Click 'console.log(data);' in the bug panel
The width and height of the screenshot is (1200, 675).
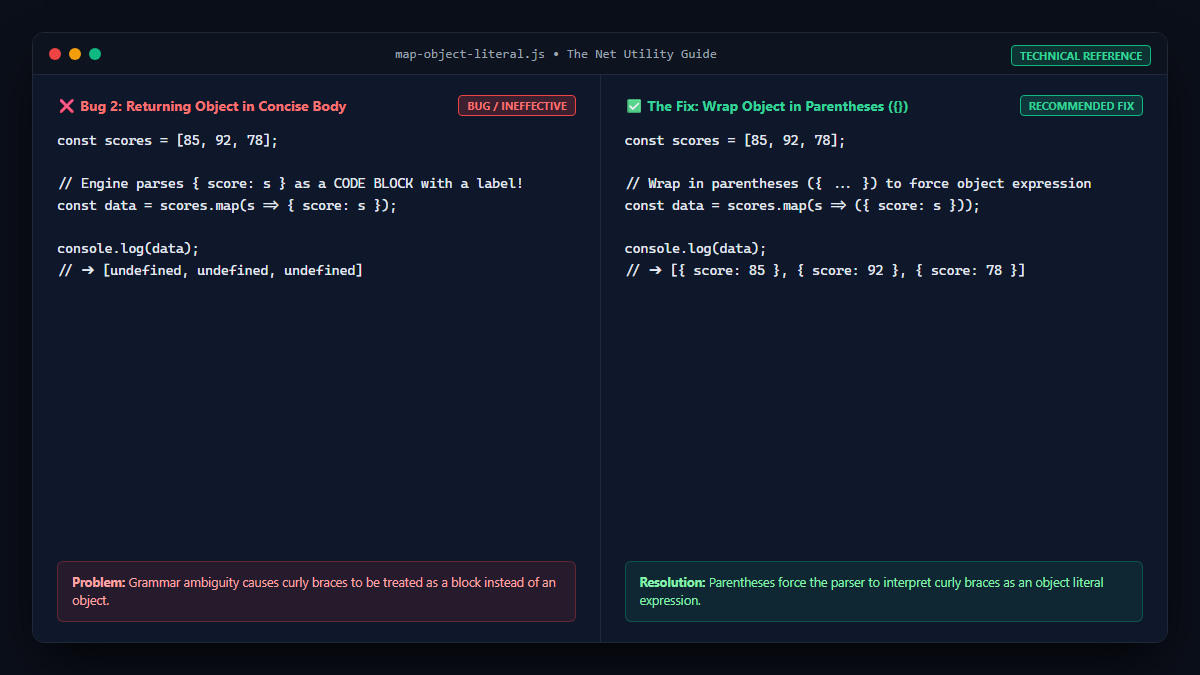[129, 248]
